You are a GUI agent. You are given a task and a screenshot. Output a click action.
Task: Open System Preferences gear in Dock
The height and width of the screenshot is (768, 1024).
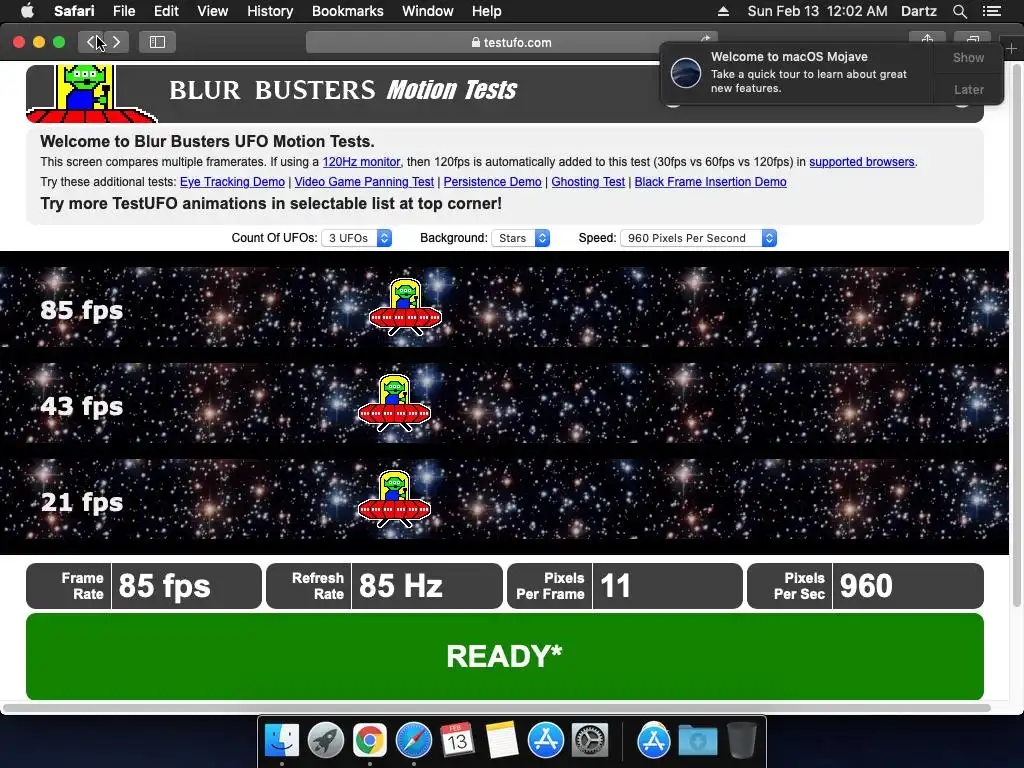(x=590, y=741)
